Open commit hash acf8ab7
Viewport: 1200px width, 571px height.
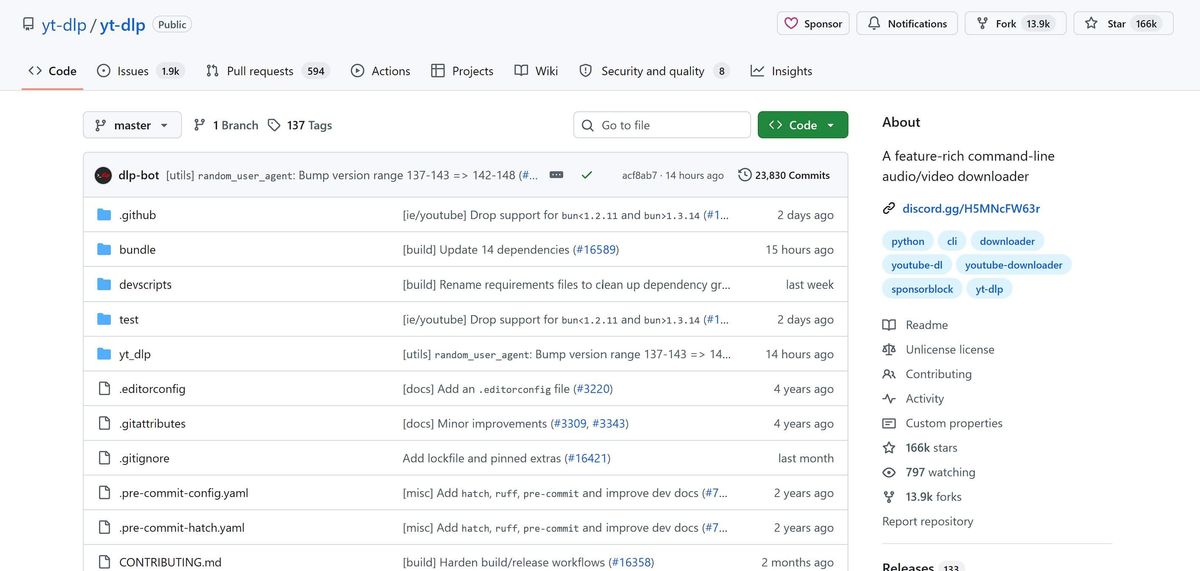coord(640,175)
